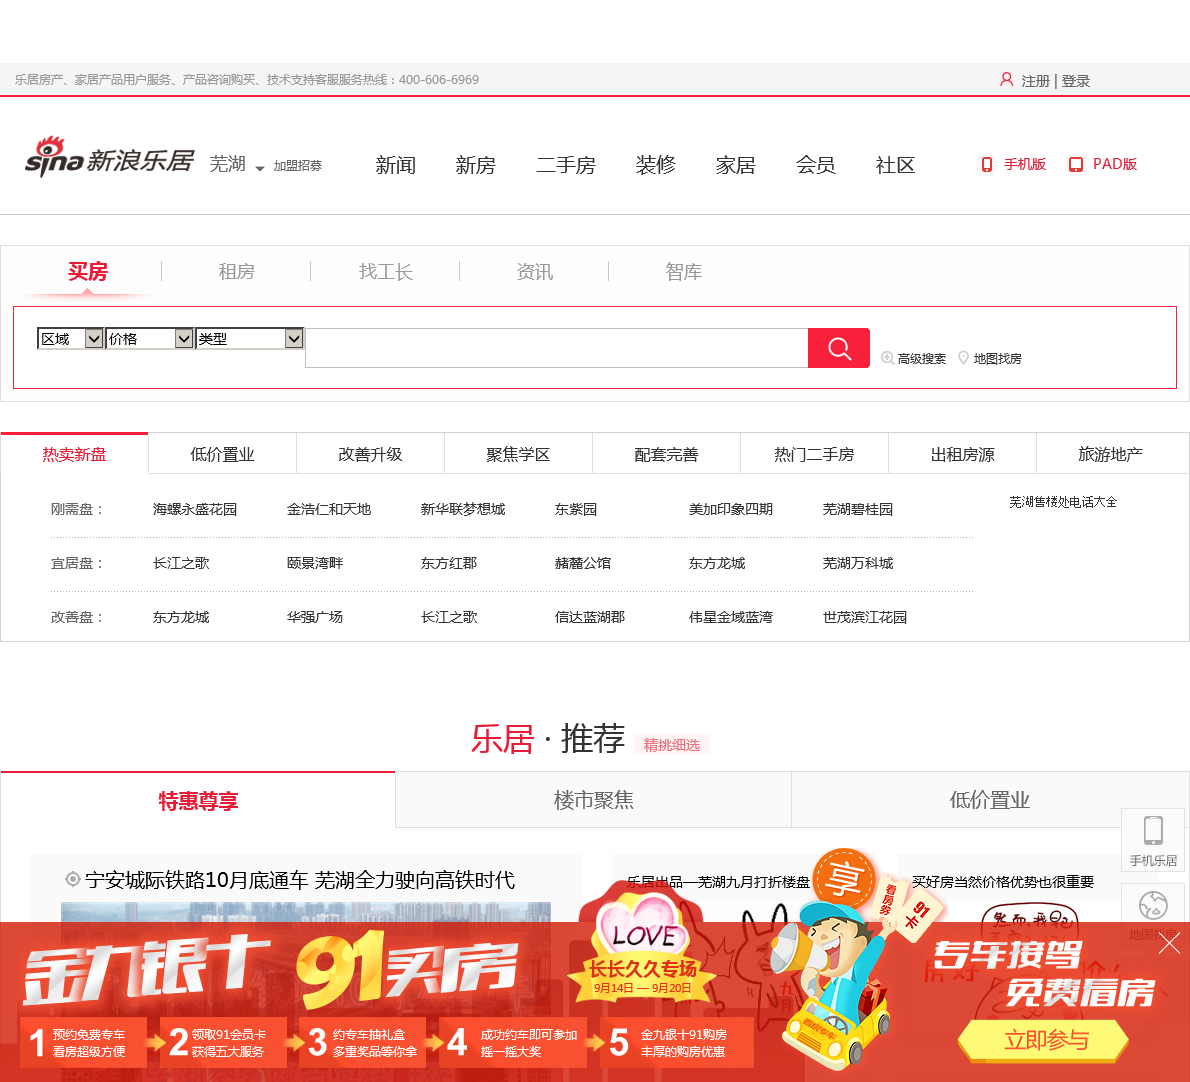Open the 价格 dropdown
Image resolution: width=1190 pixels, height=1082 pixels.
(150, 338)
